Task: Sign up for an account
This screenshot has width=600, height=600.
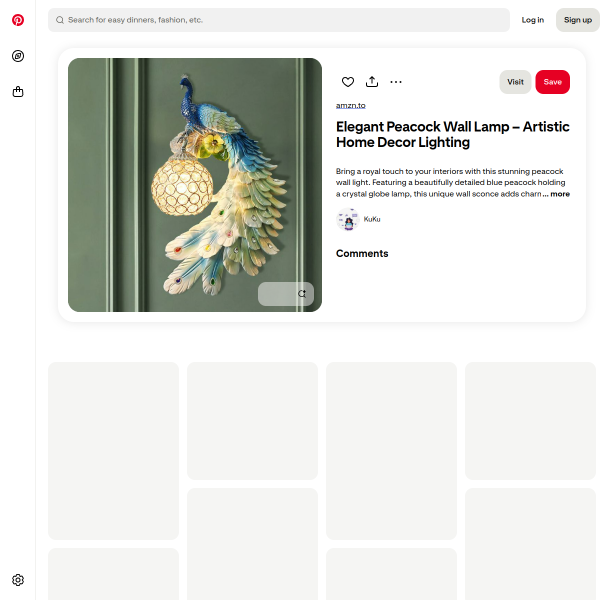Action: pos(578,20)
